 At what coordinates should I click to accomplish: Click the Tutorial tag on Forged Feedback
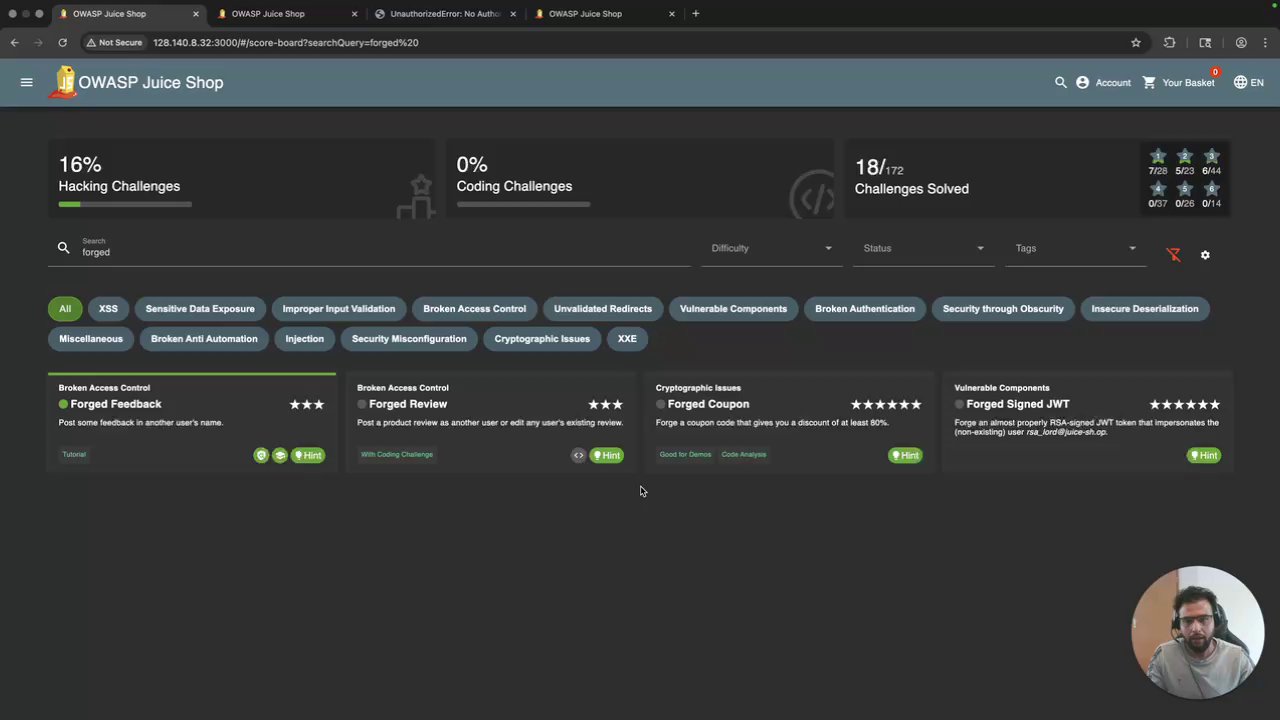click(74, 454)
